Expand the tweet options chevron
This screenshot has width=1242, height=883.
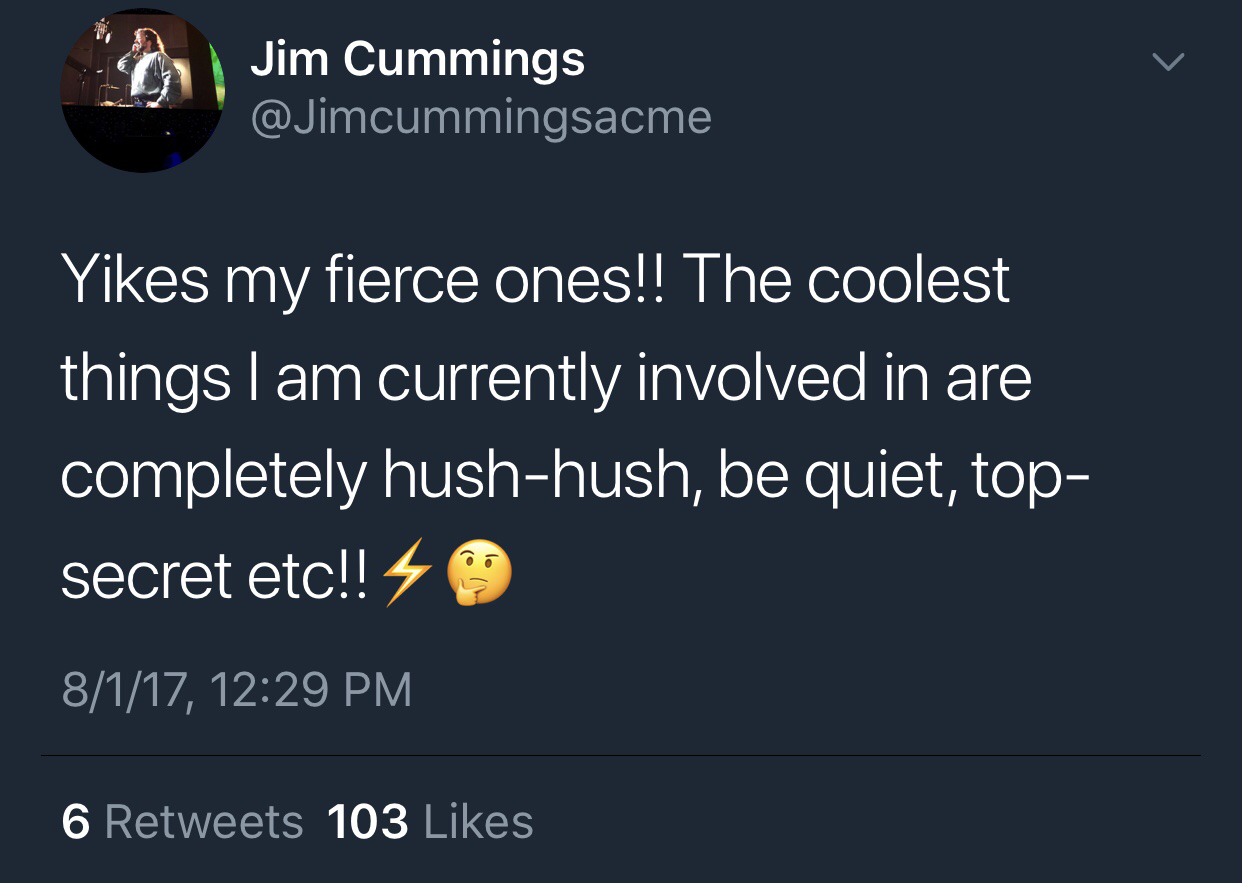click(x=1165, y=63)
